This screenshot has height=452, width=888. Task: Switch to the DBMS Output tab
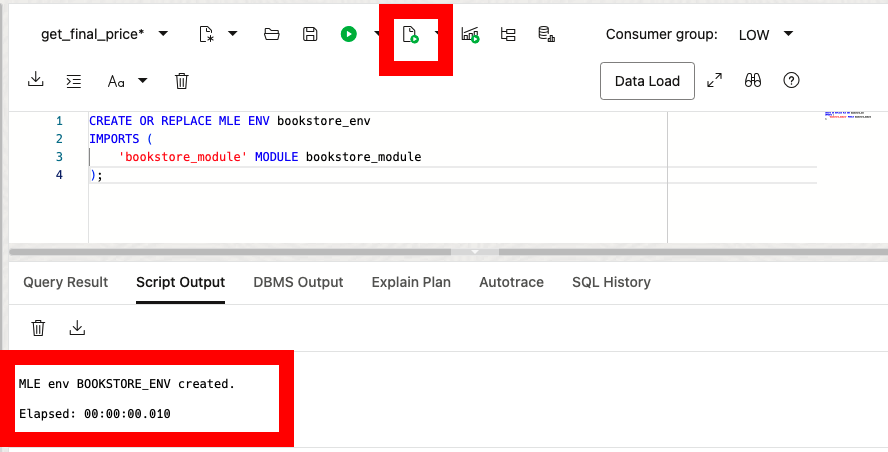pyautogui.click(x=298, y=282)
